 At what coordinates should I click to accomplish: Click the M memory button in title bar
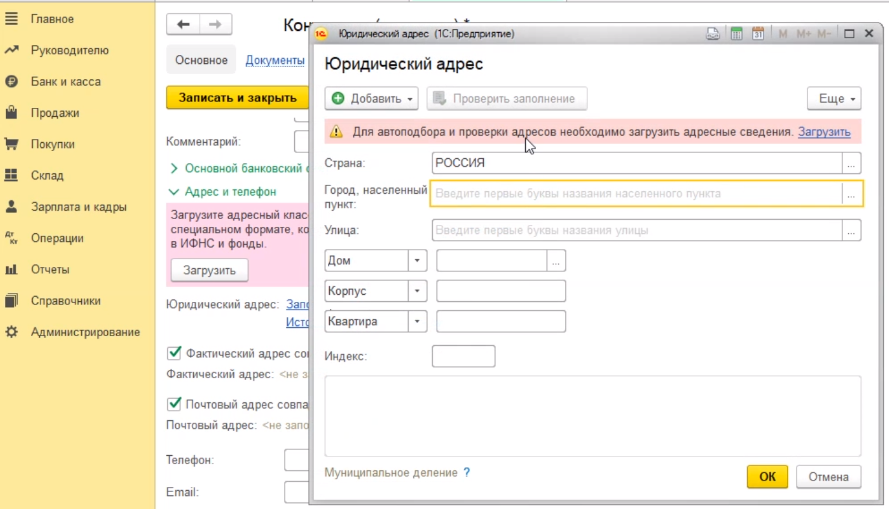[783, 34]
